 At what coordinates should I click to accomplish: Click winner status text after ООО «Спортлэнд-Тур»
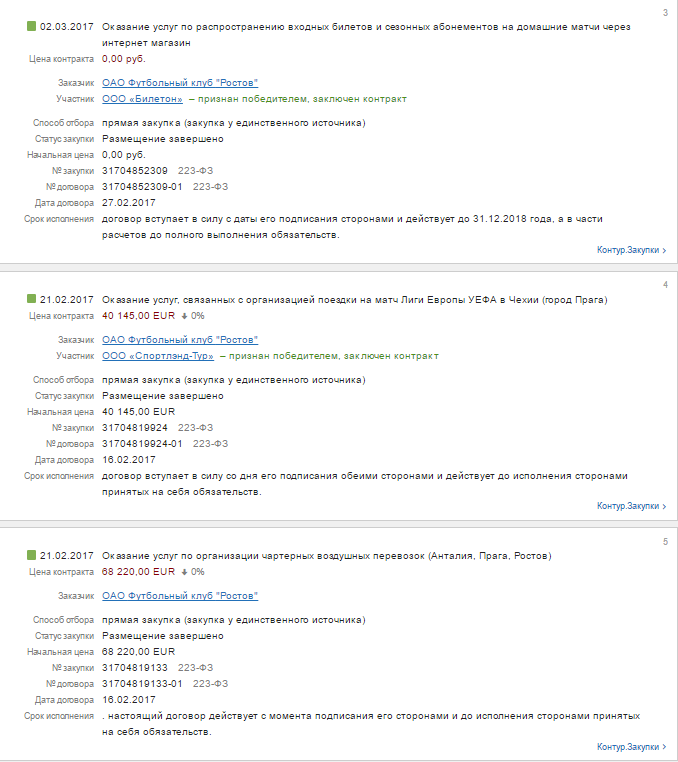pos(329,356)
